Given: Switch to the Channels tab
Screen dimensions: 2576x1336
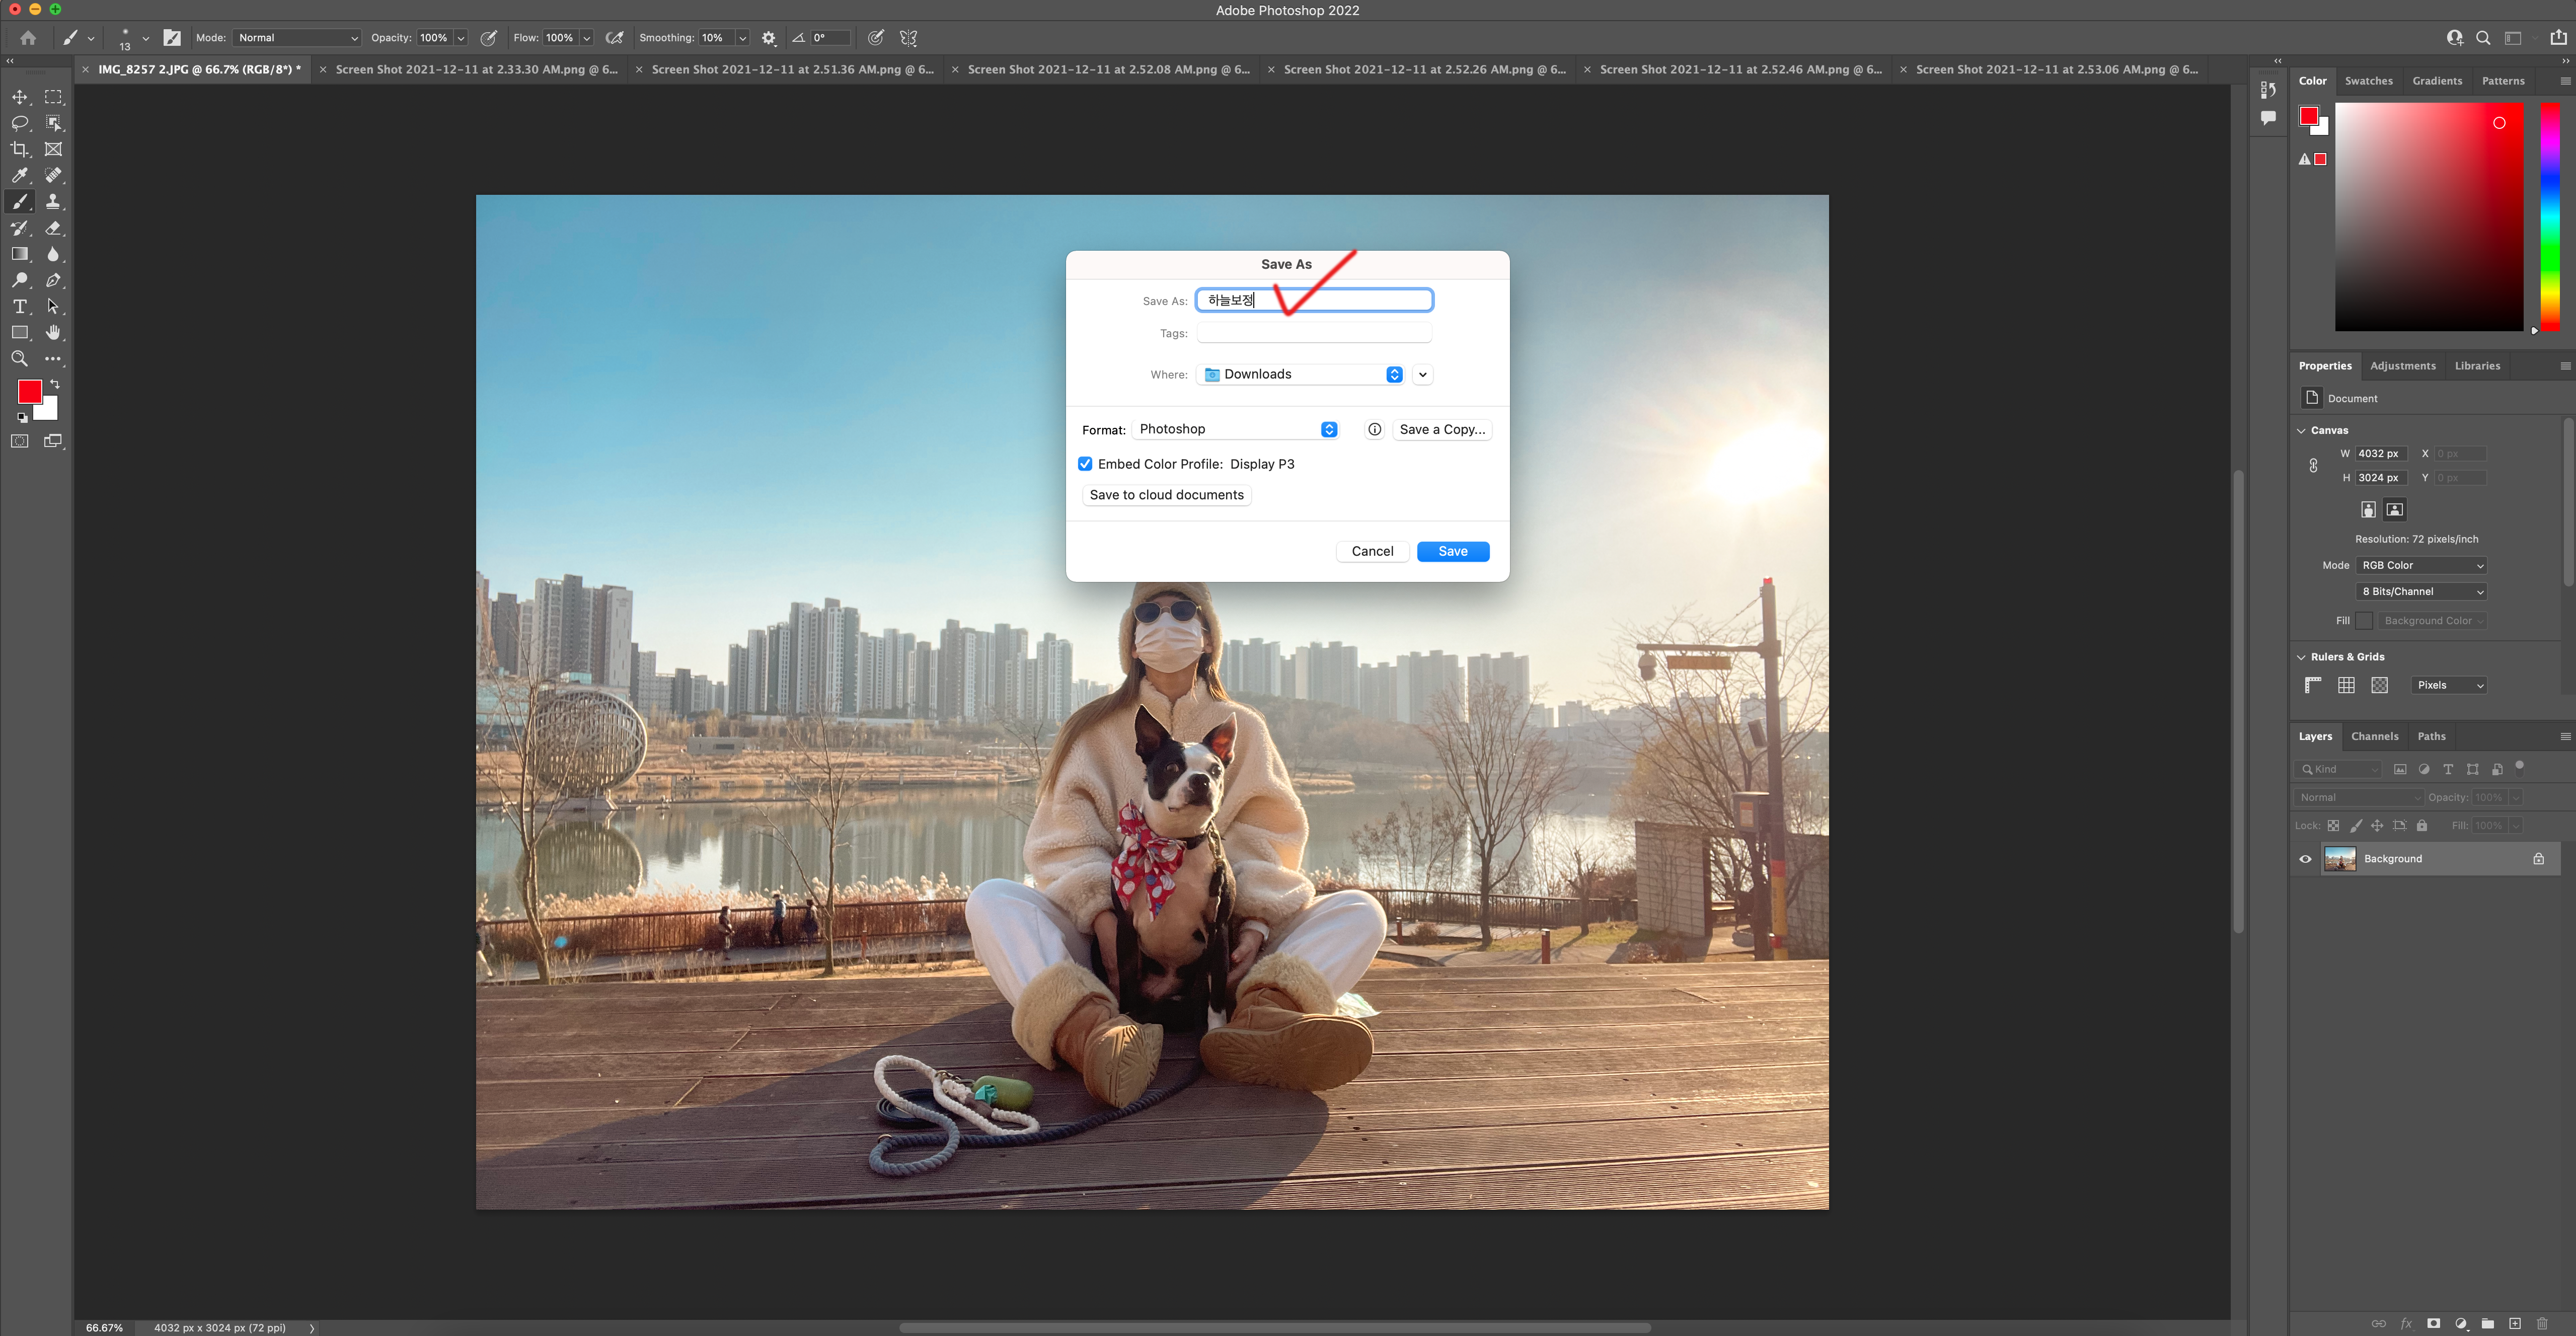Looking at the screenshot, I should pos(2374,736).
